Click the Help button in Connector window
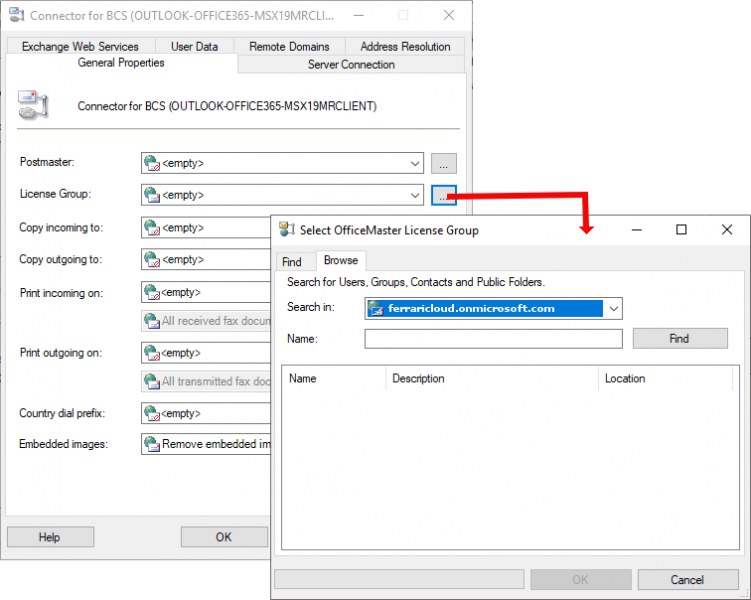 pyautogui.click(x=50, y=537)
